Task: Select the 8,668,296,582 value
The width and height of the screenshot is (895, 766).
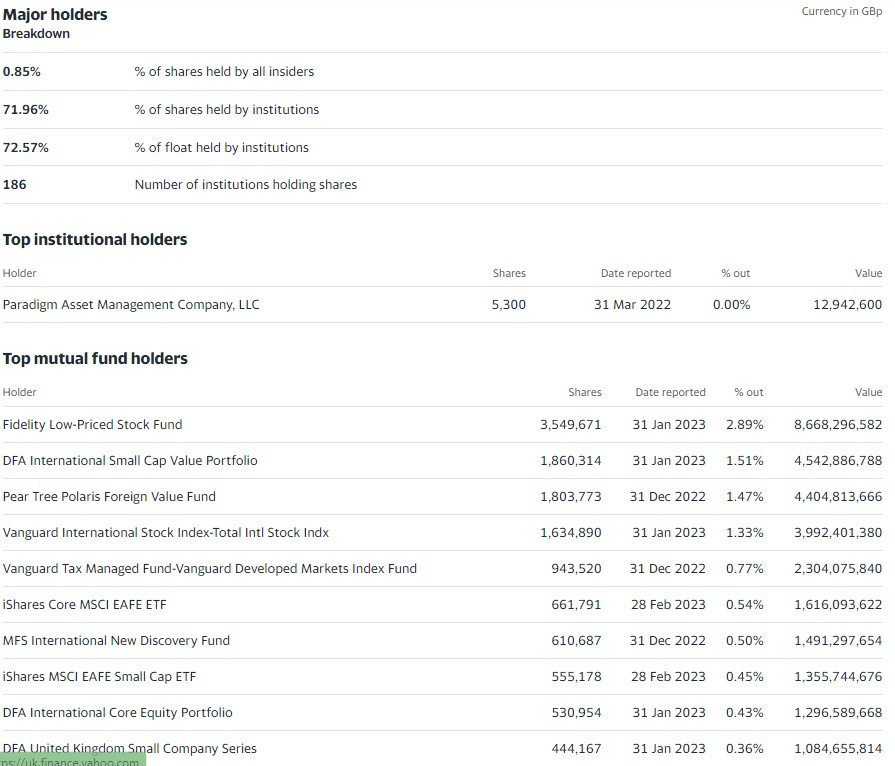Action: tap(838, 425)
